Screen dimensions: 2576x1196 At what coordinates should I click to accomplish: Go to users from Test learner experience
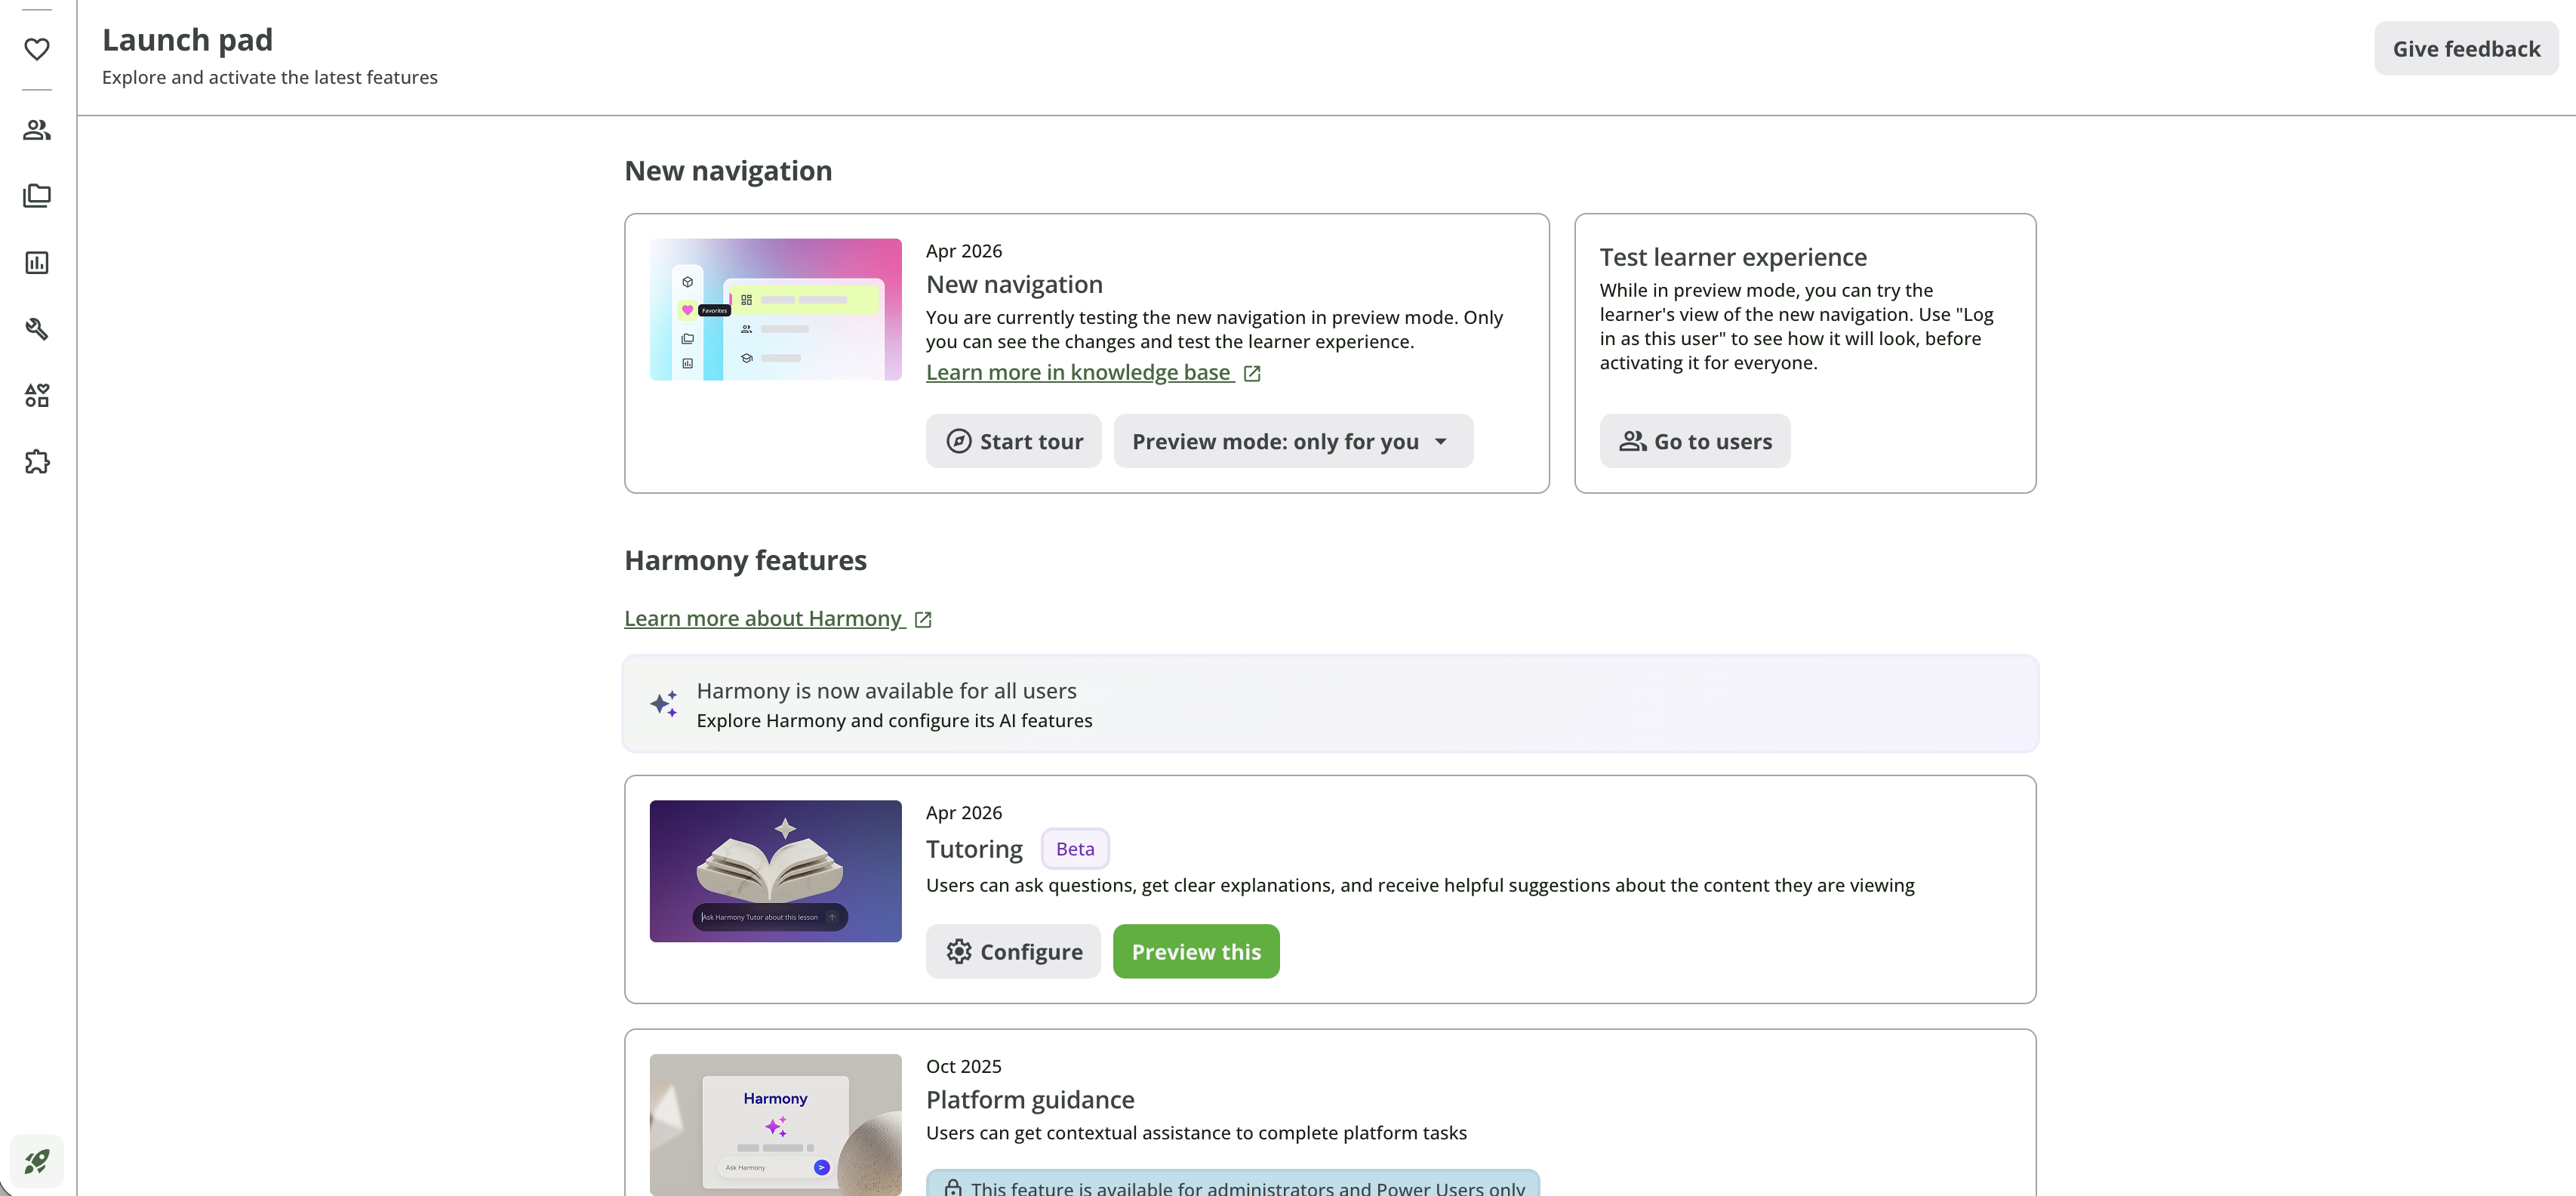coord(1694,441)
